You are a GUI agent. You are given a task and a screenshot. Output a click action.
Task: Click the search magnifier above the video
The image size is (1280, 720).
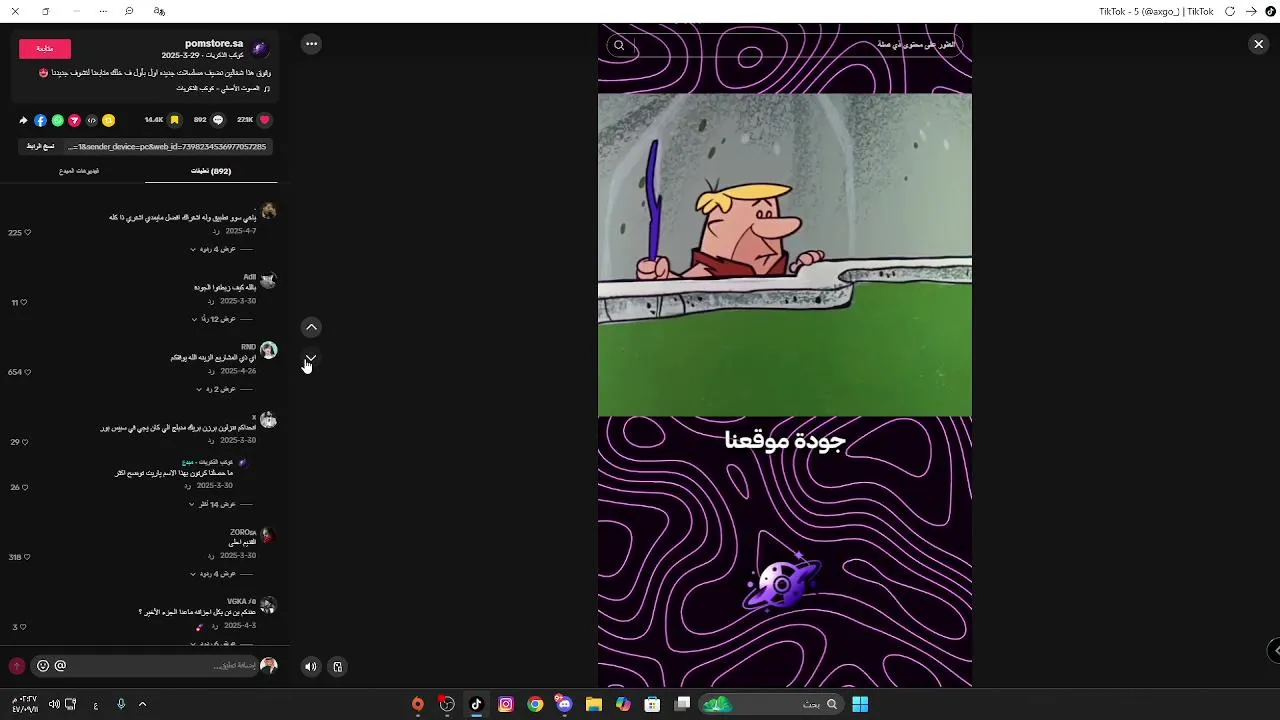pyautogui.click(x=619, y=45)
